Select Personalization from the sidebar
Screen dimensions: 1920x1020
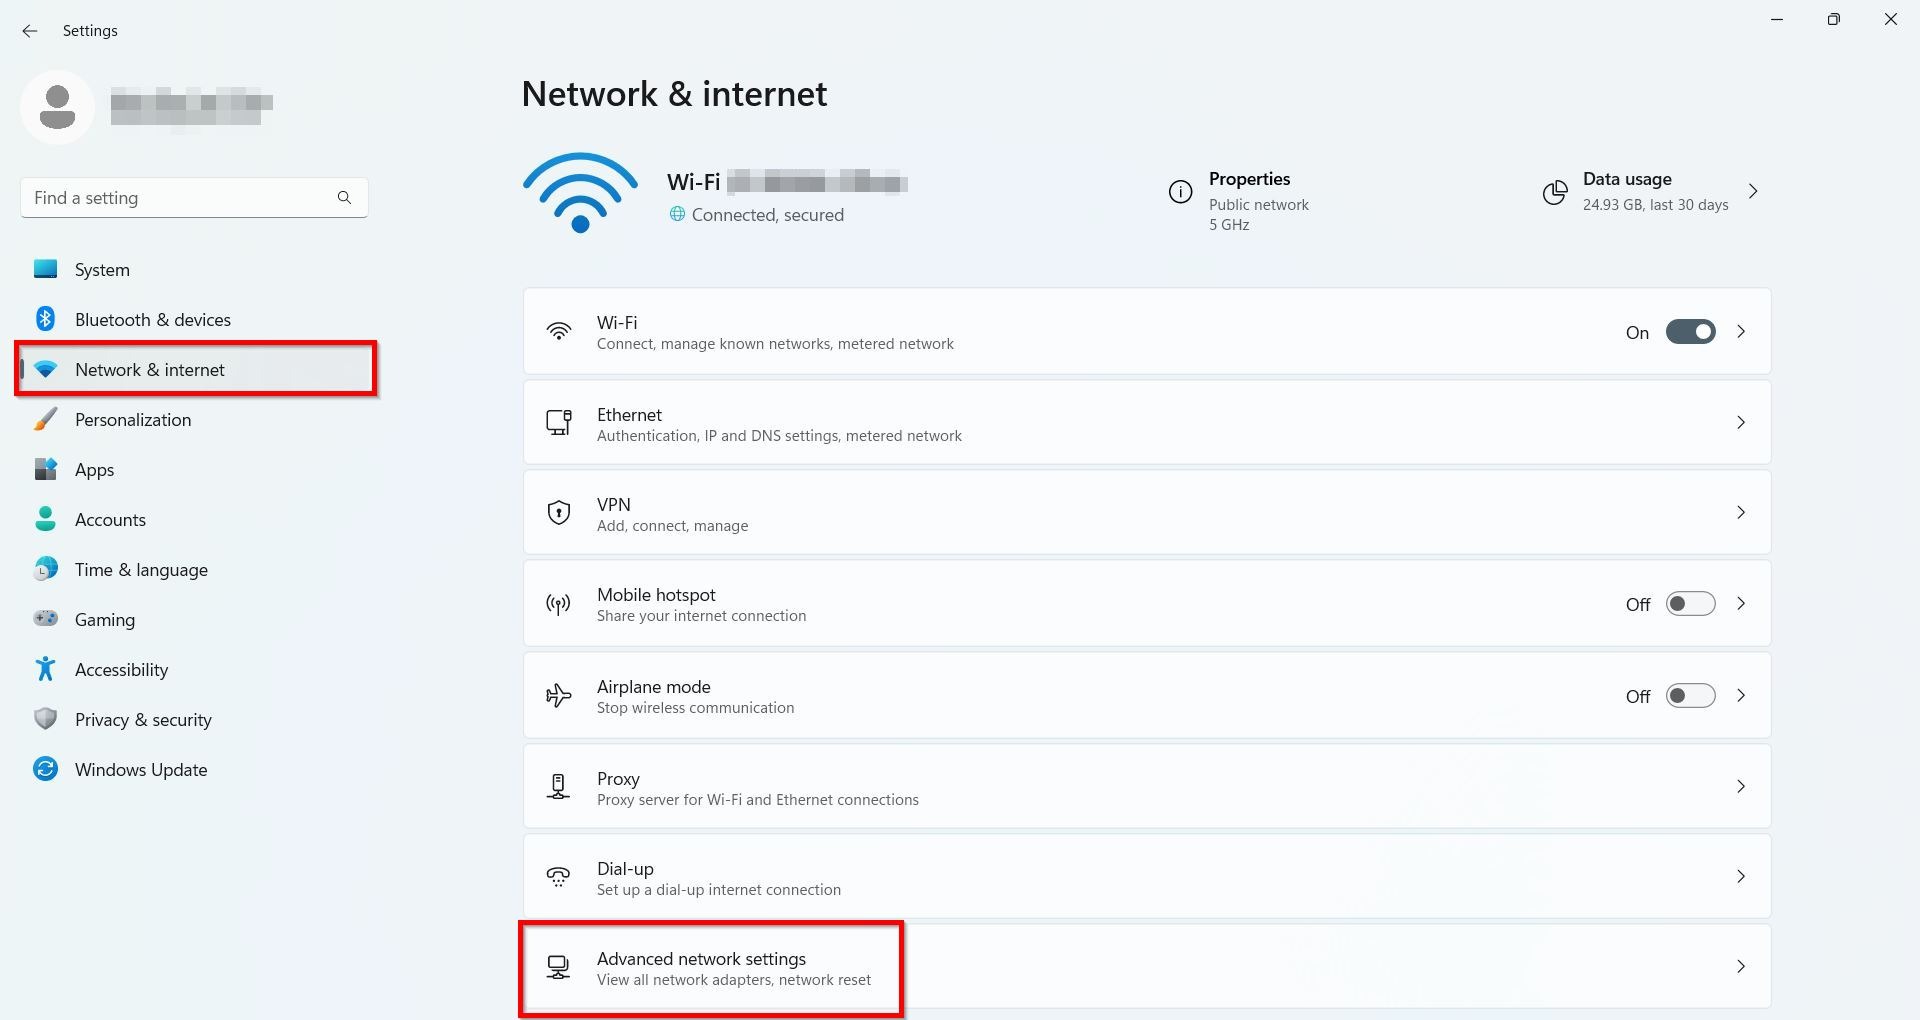[x=133, y=420]
